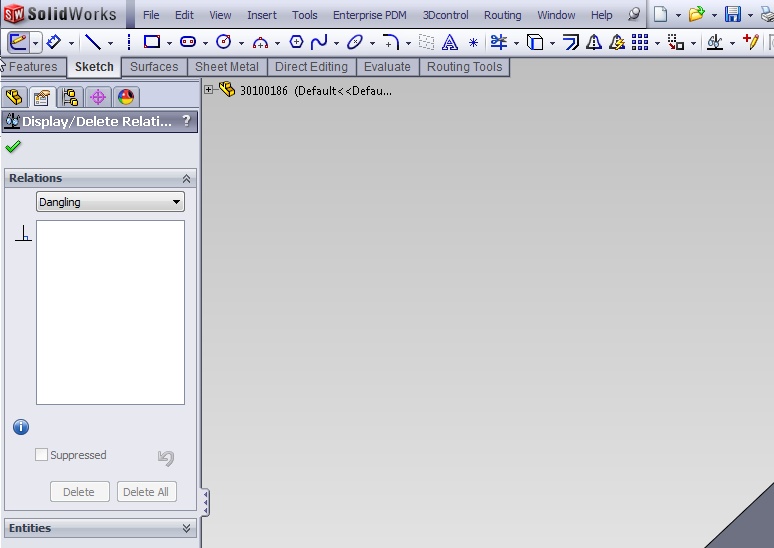The height and width of the screenshot is (548, 774).
Task: Open the DisplayManager tab
Action: click(126, 97)
